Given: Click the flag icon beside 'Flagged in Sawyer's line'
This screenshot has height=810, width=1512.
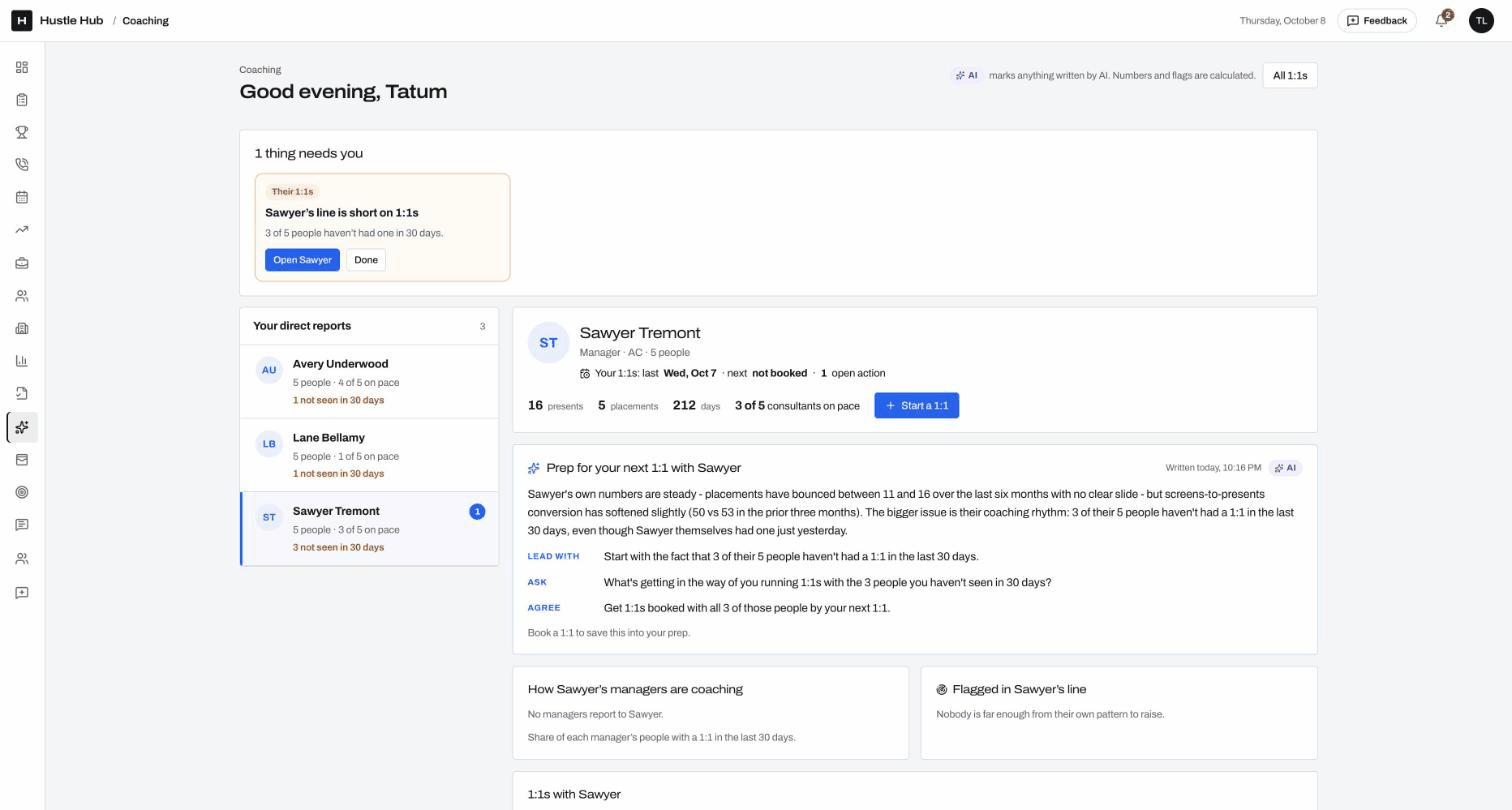Looking at the screenshot, I should tap(942, 690).
